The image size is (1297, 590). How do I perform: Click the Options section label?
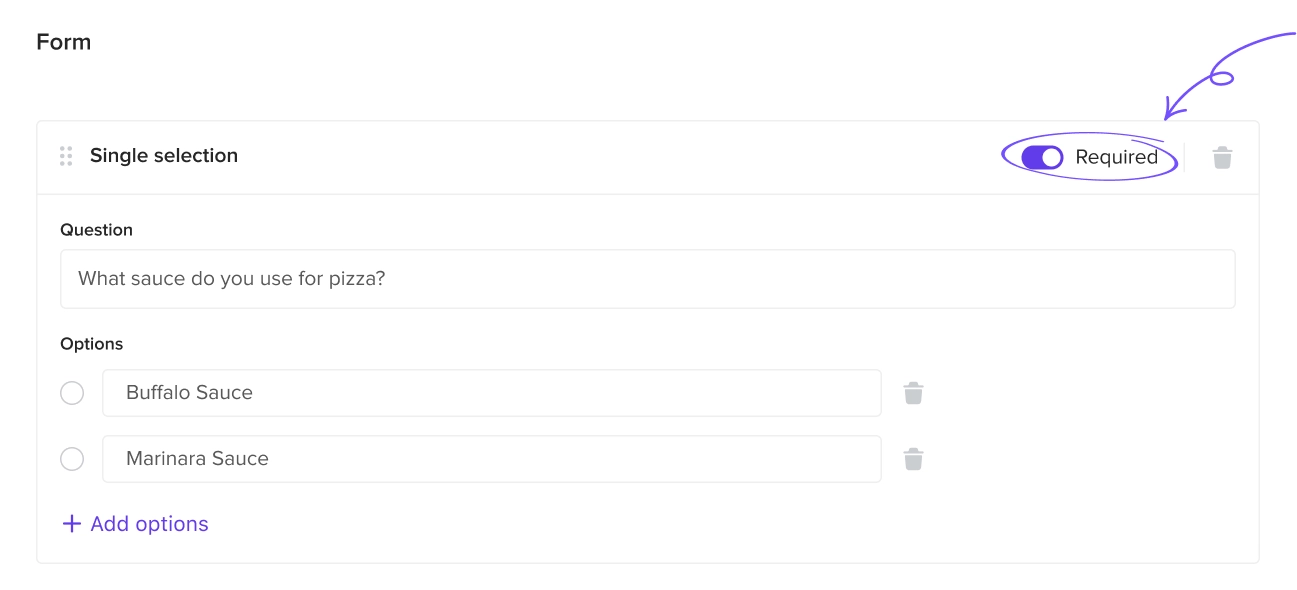point(91,344)
